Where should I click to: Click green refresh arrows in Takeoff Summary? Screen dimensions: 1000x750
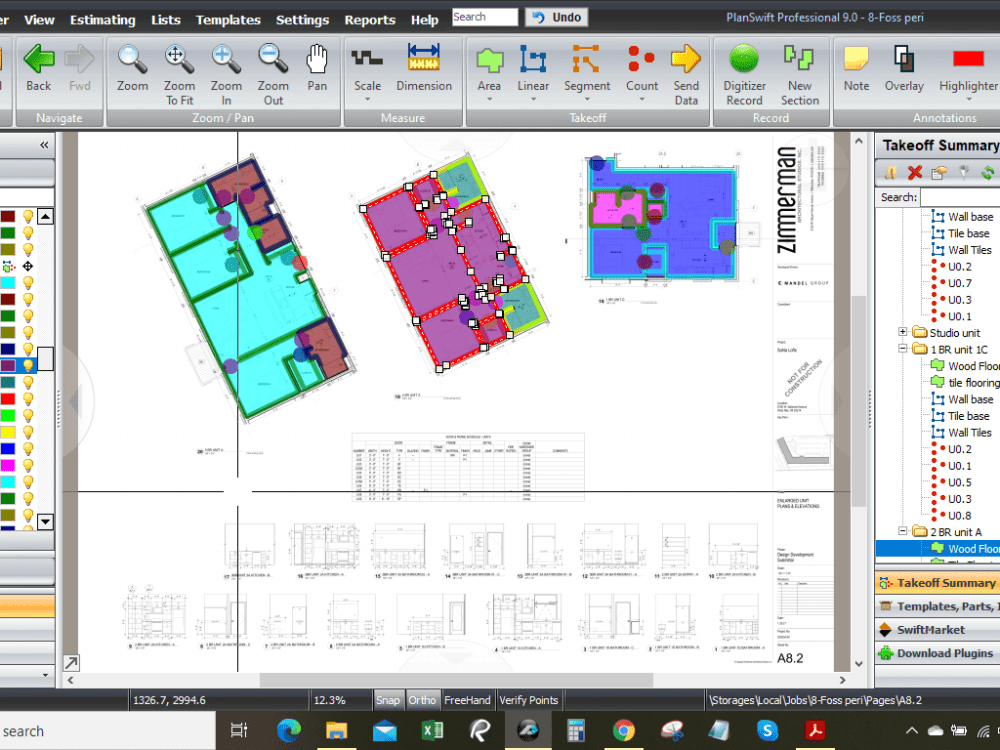point(988,172)
